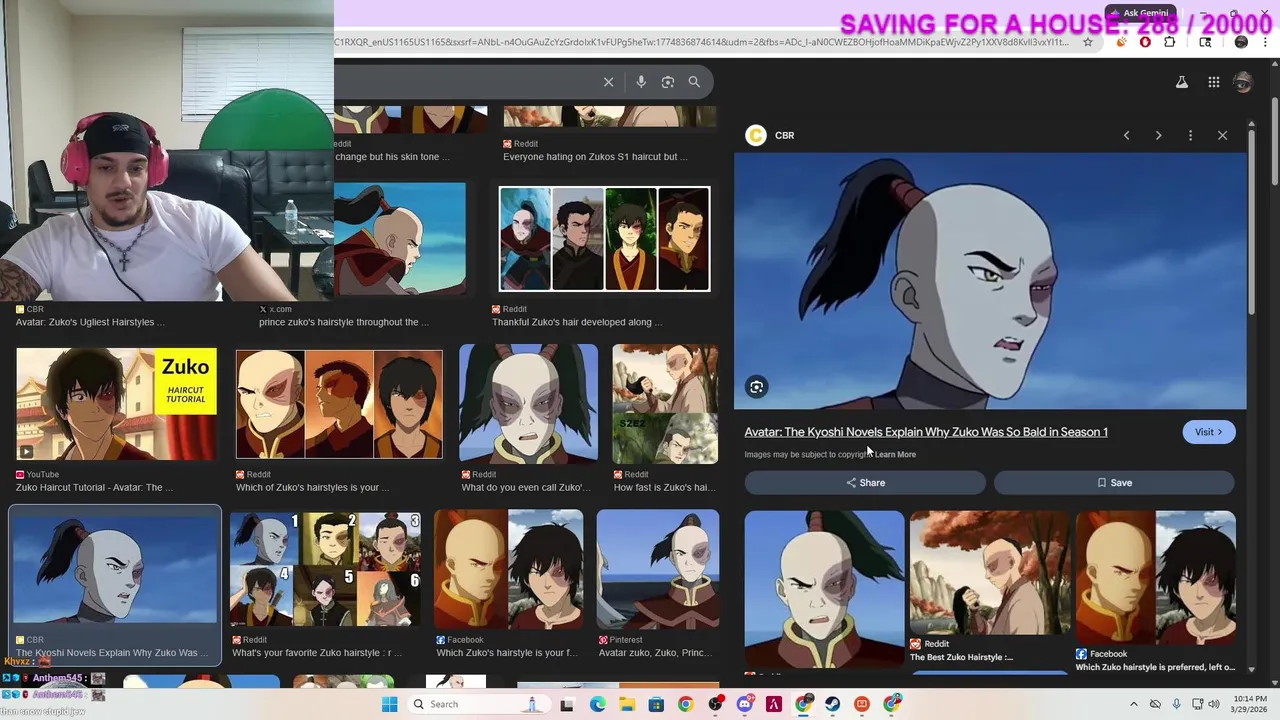
Task: Open File Explorer from taskbar
Action: (627, 704)
